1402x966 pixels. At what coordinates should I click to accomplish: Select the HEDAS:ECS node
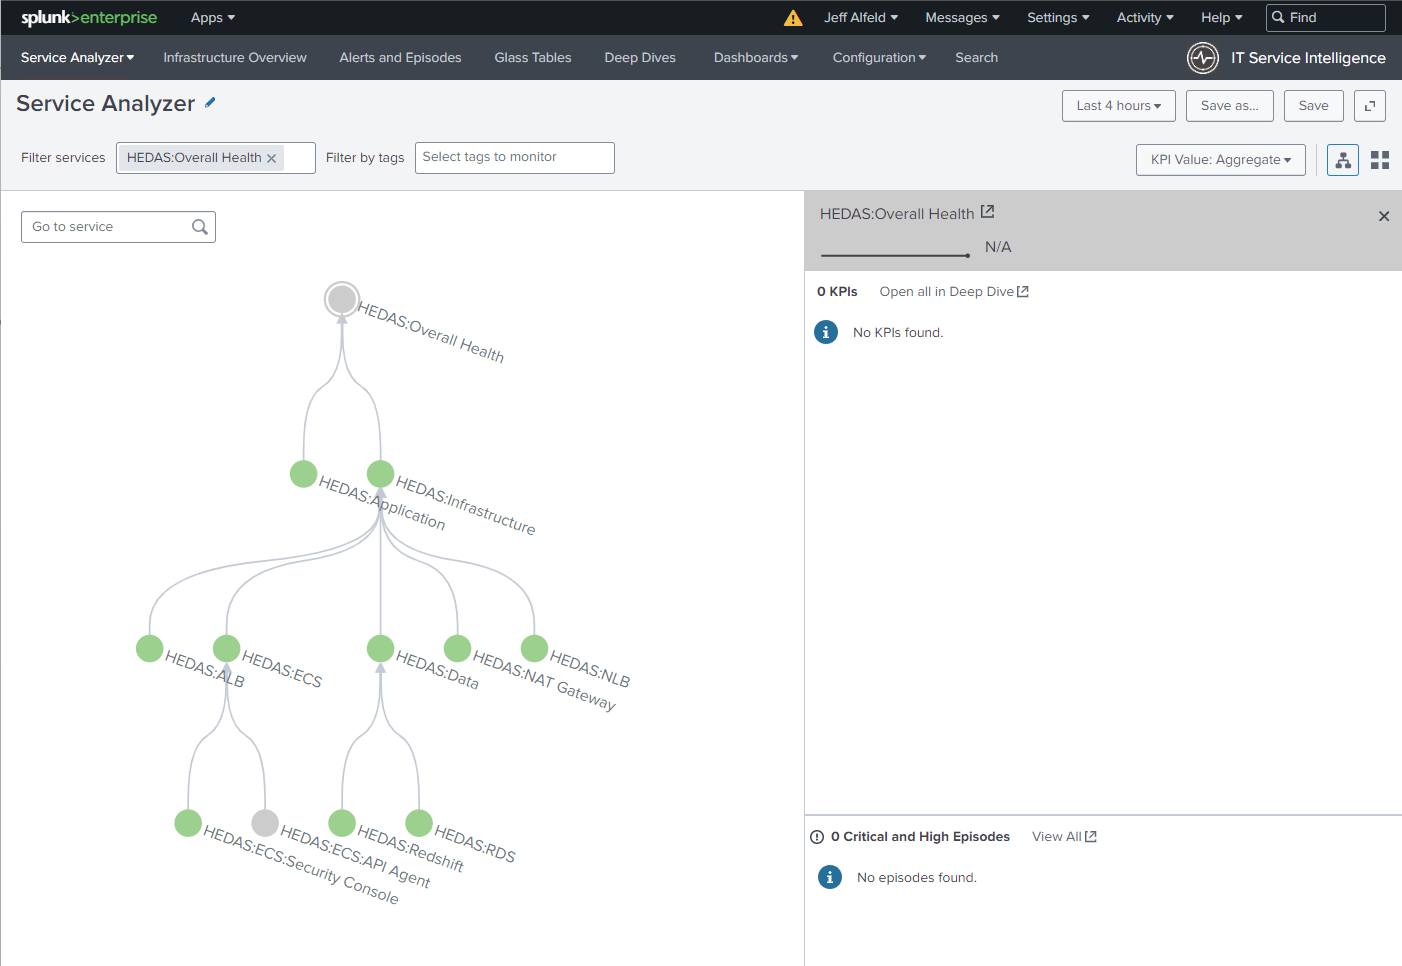(x=227, y=648)
